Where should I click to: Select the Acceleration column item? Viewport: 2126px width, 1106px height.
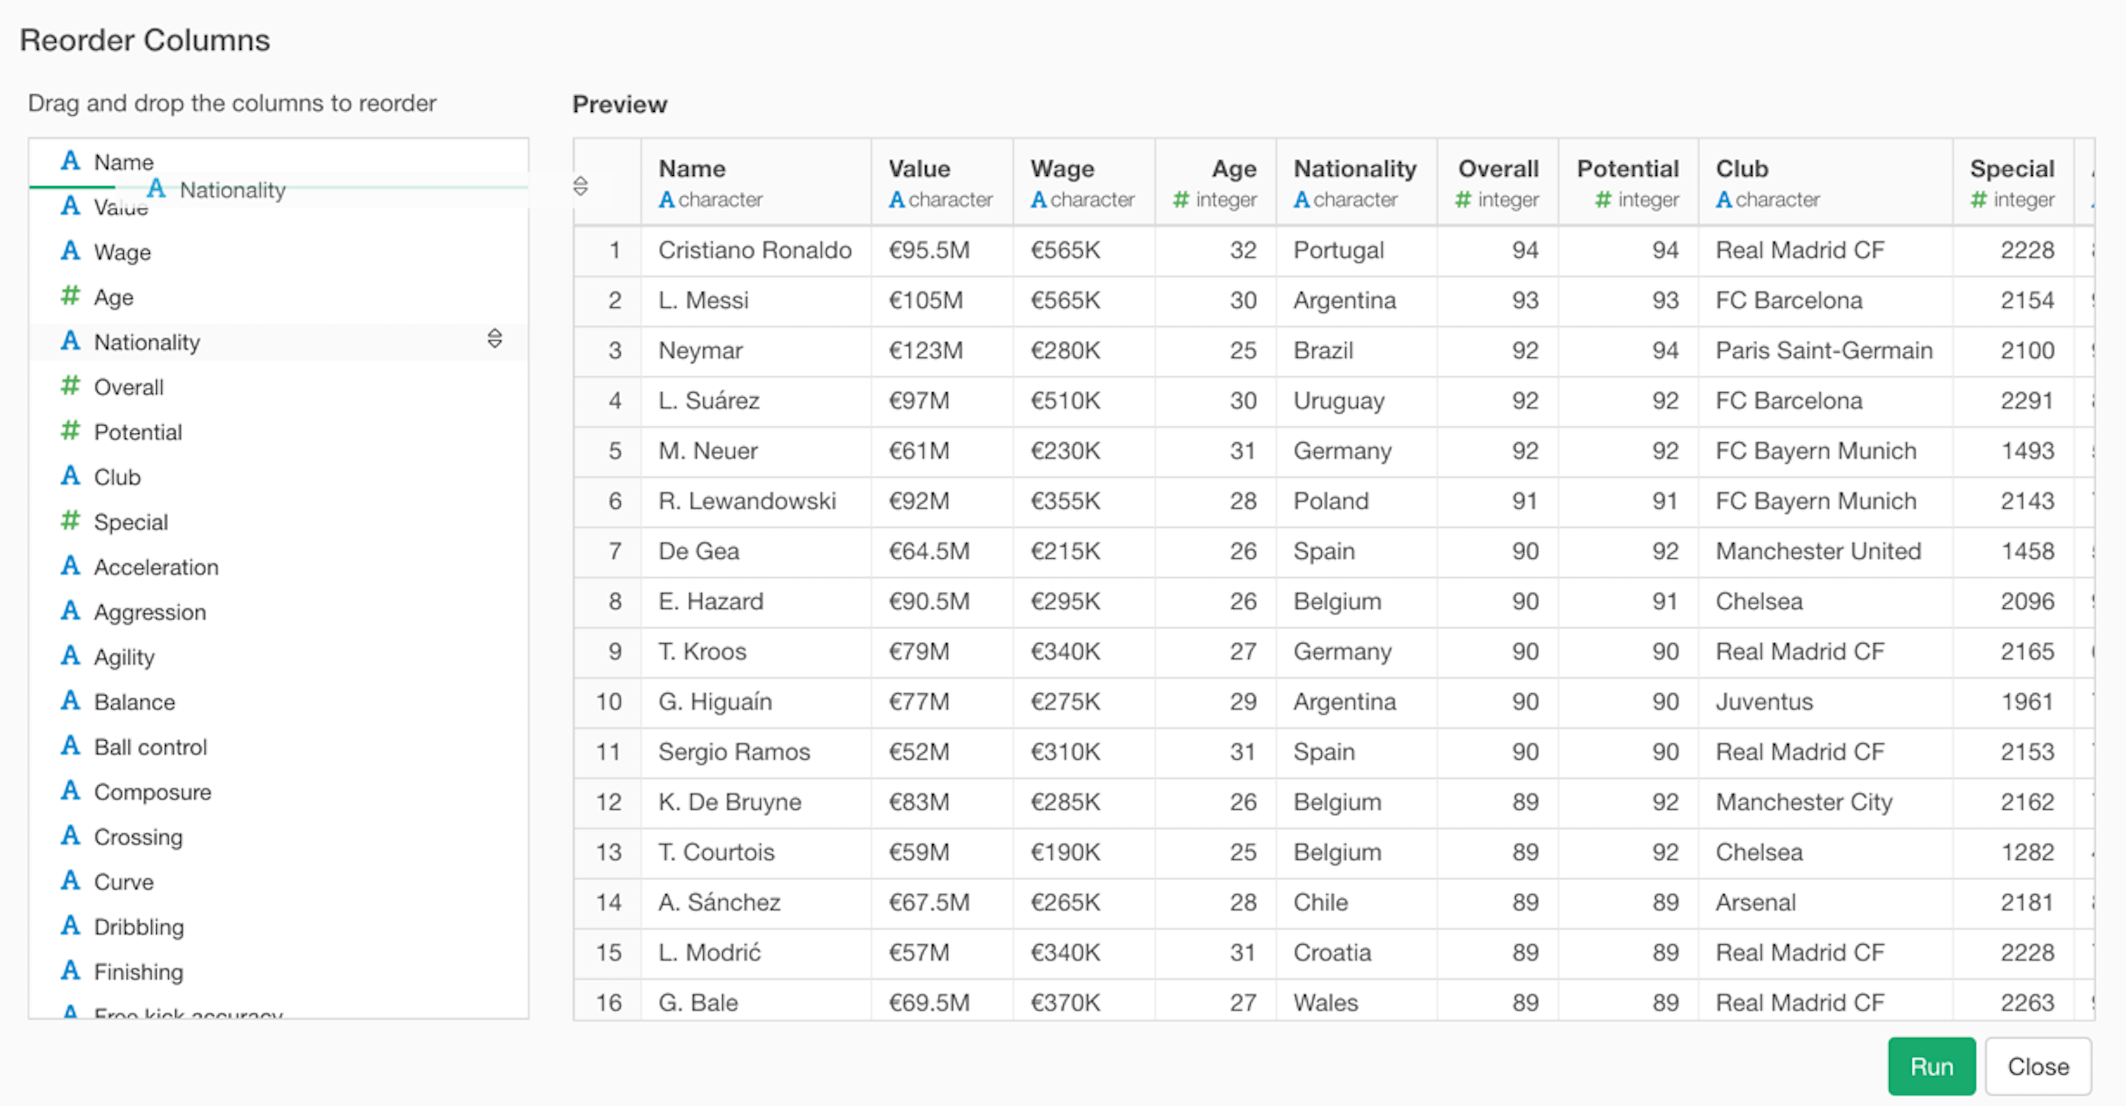click(279, 567)
